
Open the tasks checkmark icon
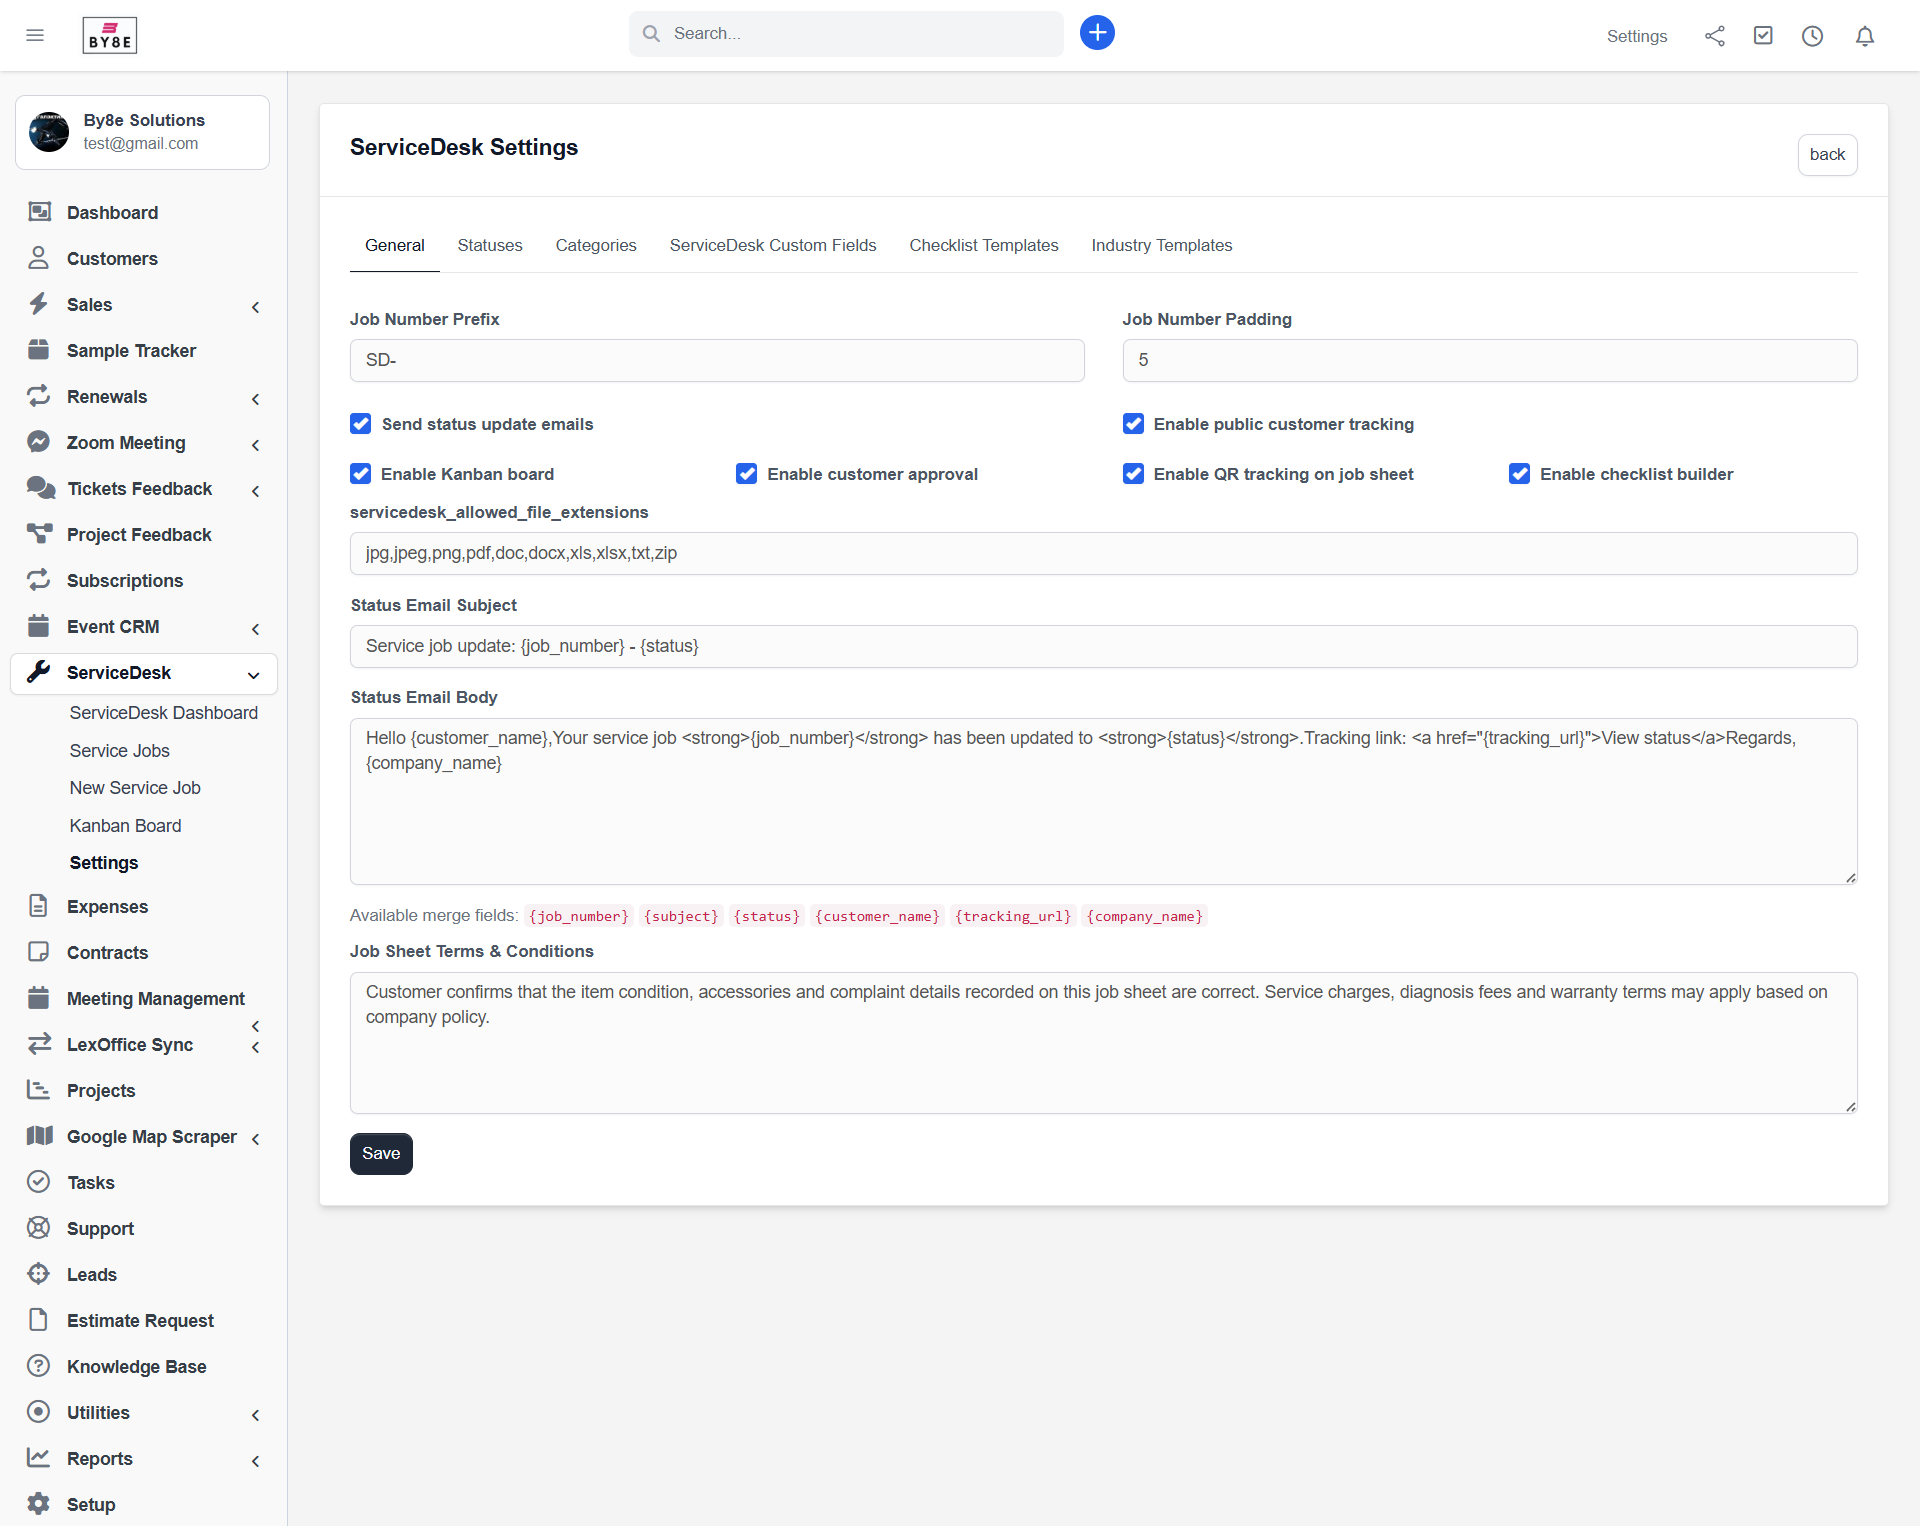click(x=1763, y=35)
